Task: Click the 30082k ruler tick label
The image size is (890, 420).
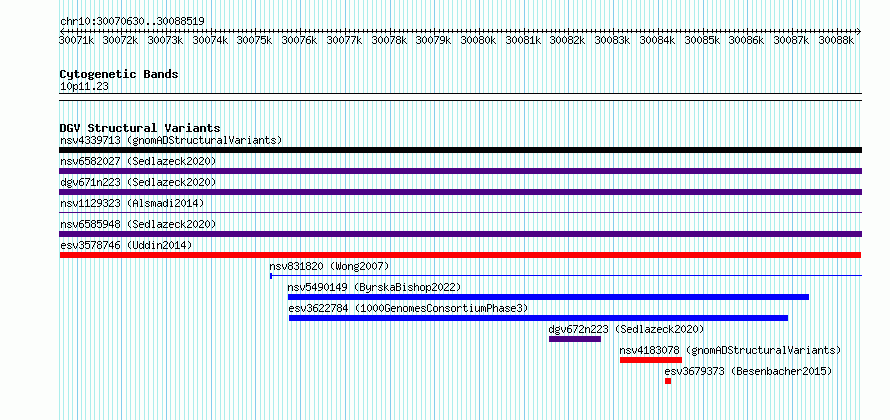Action: (568, 40)
